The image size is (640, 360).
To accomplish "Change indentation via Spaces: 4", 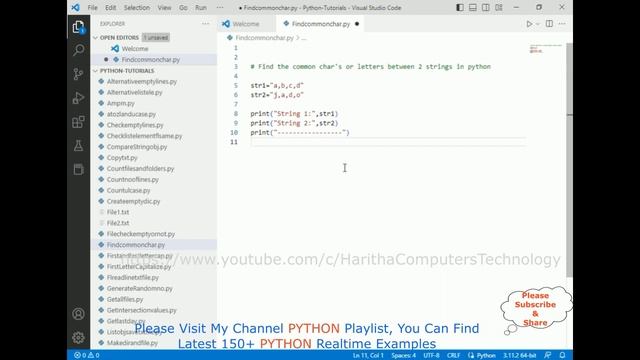I will 404,355.
